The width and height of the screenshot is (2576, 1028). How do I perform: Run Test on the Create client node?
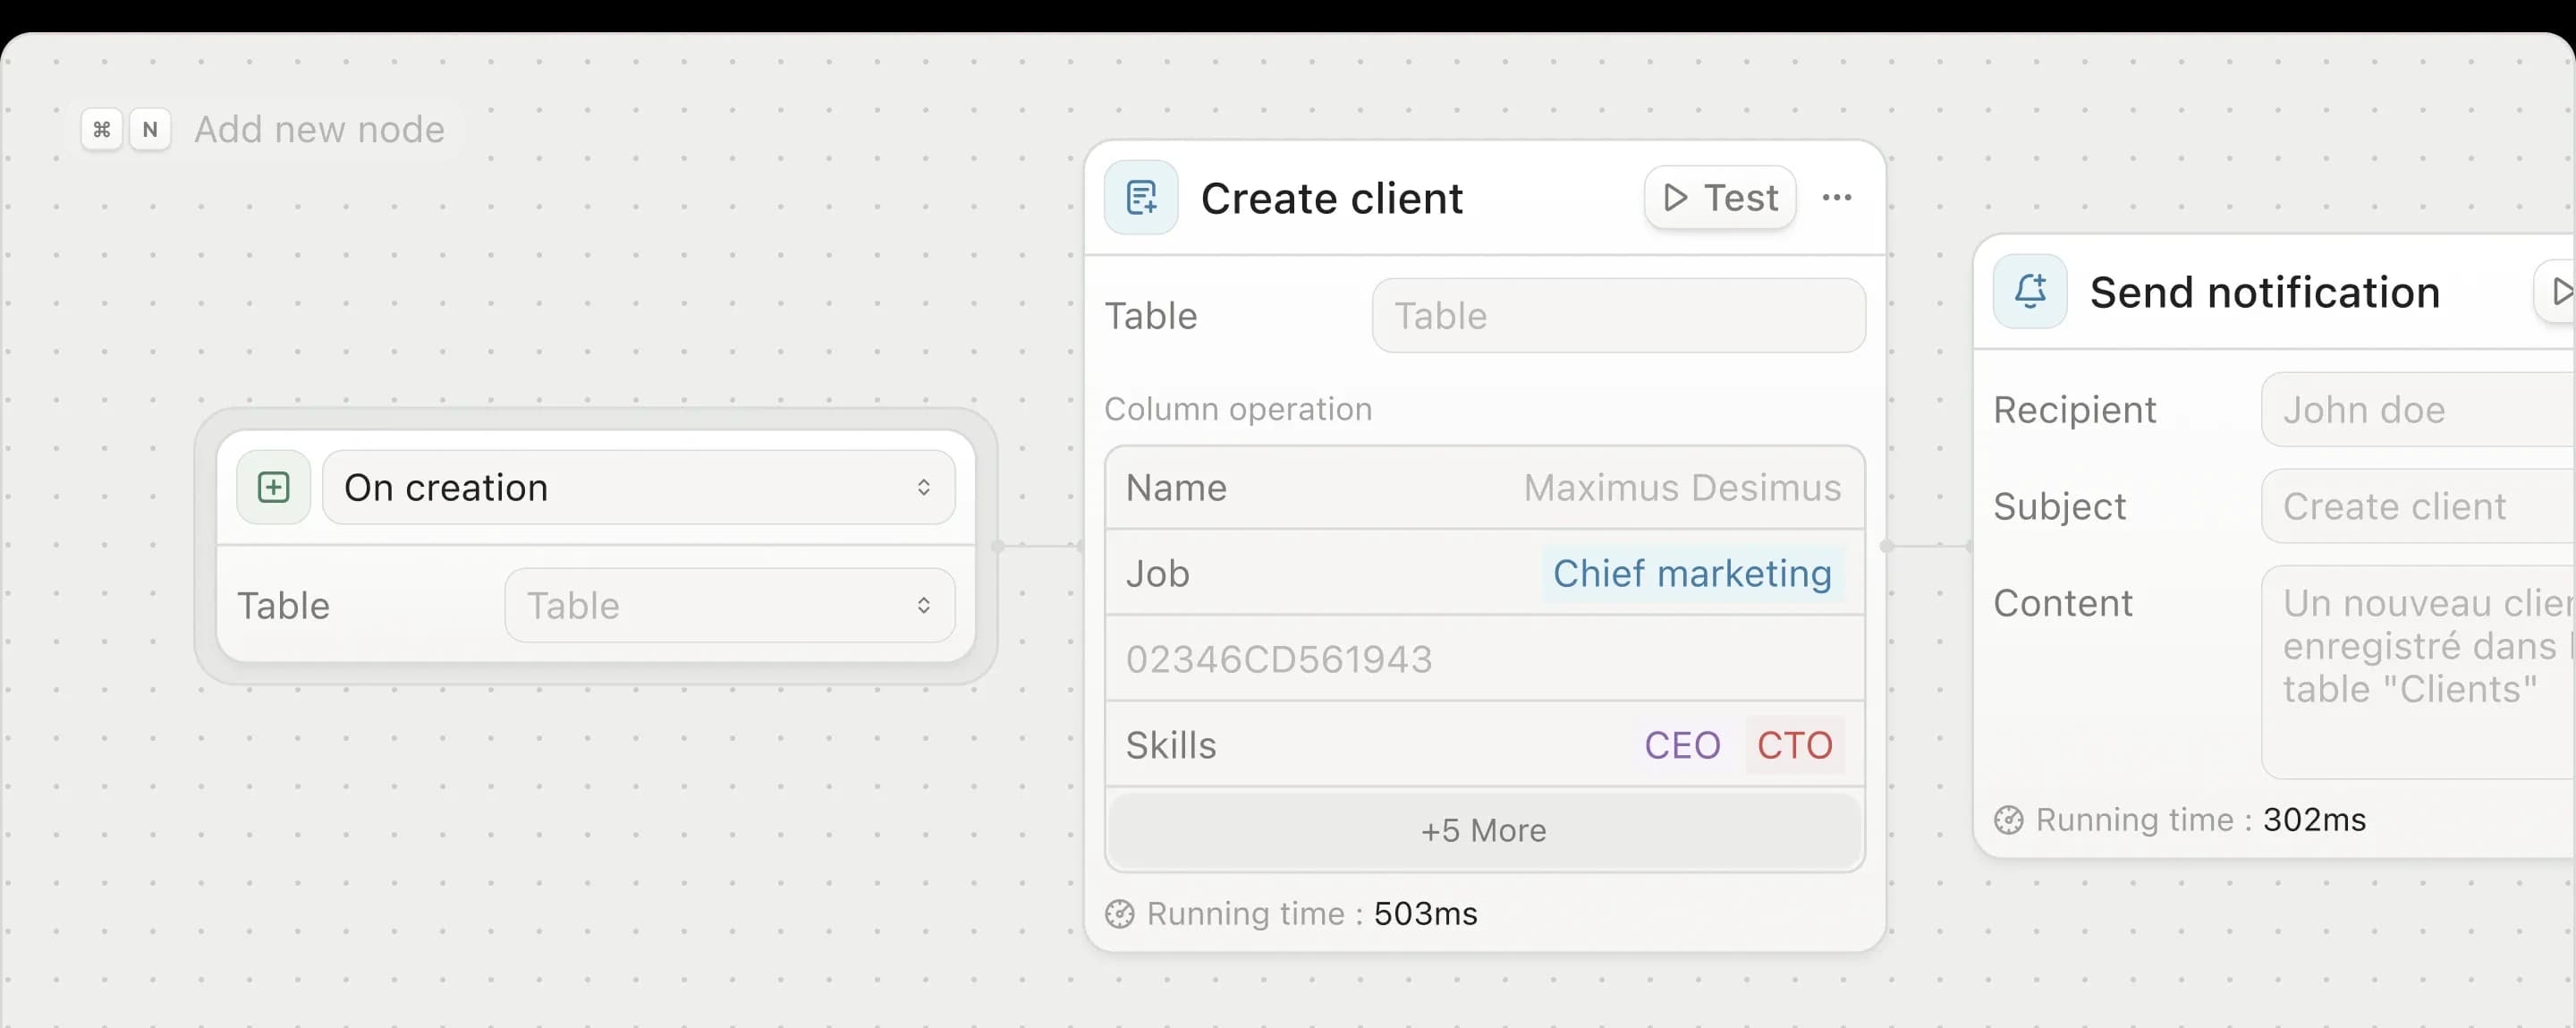coord(1719,197)
